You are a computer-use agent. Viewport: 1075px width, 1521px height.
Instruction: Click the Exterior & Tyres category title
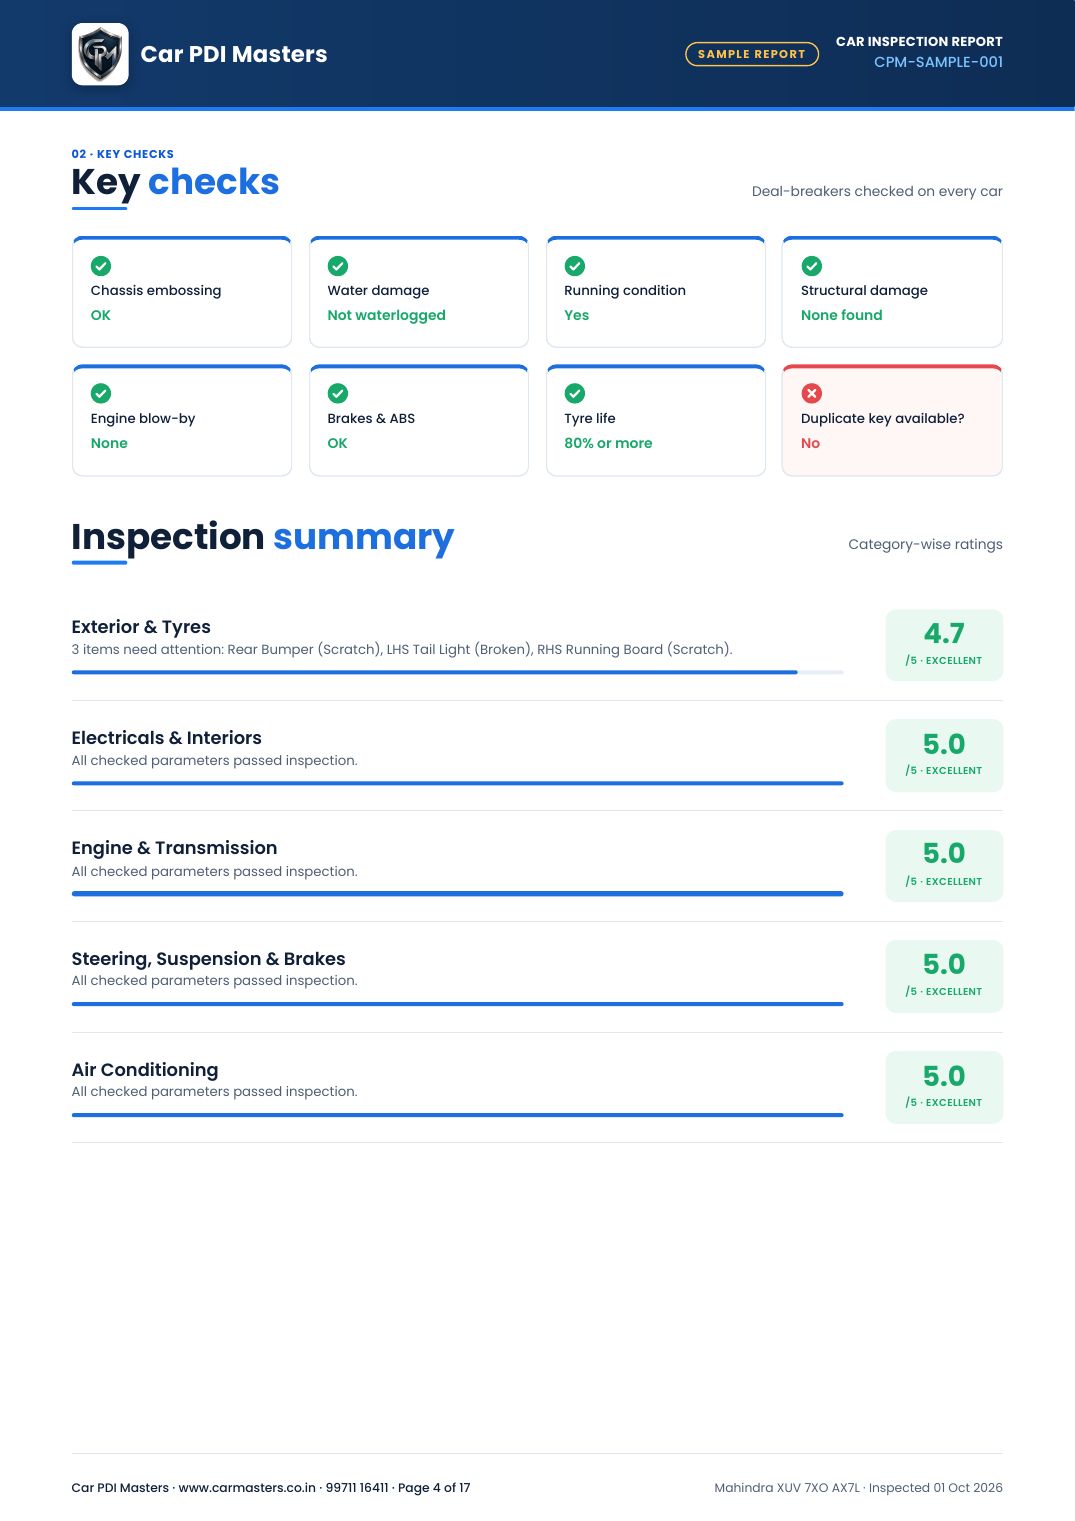click(x=141, y=627)
